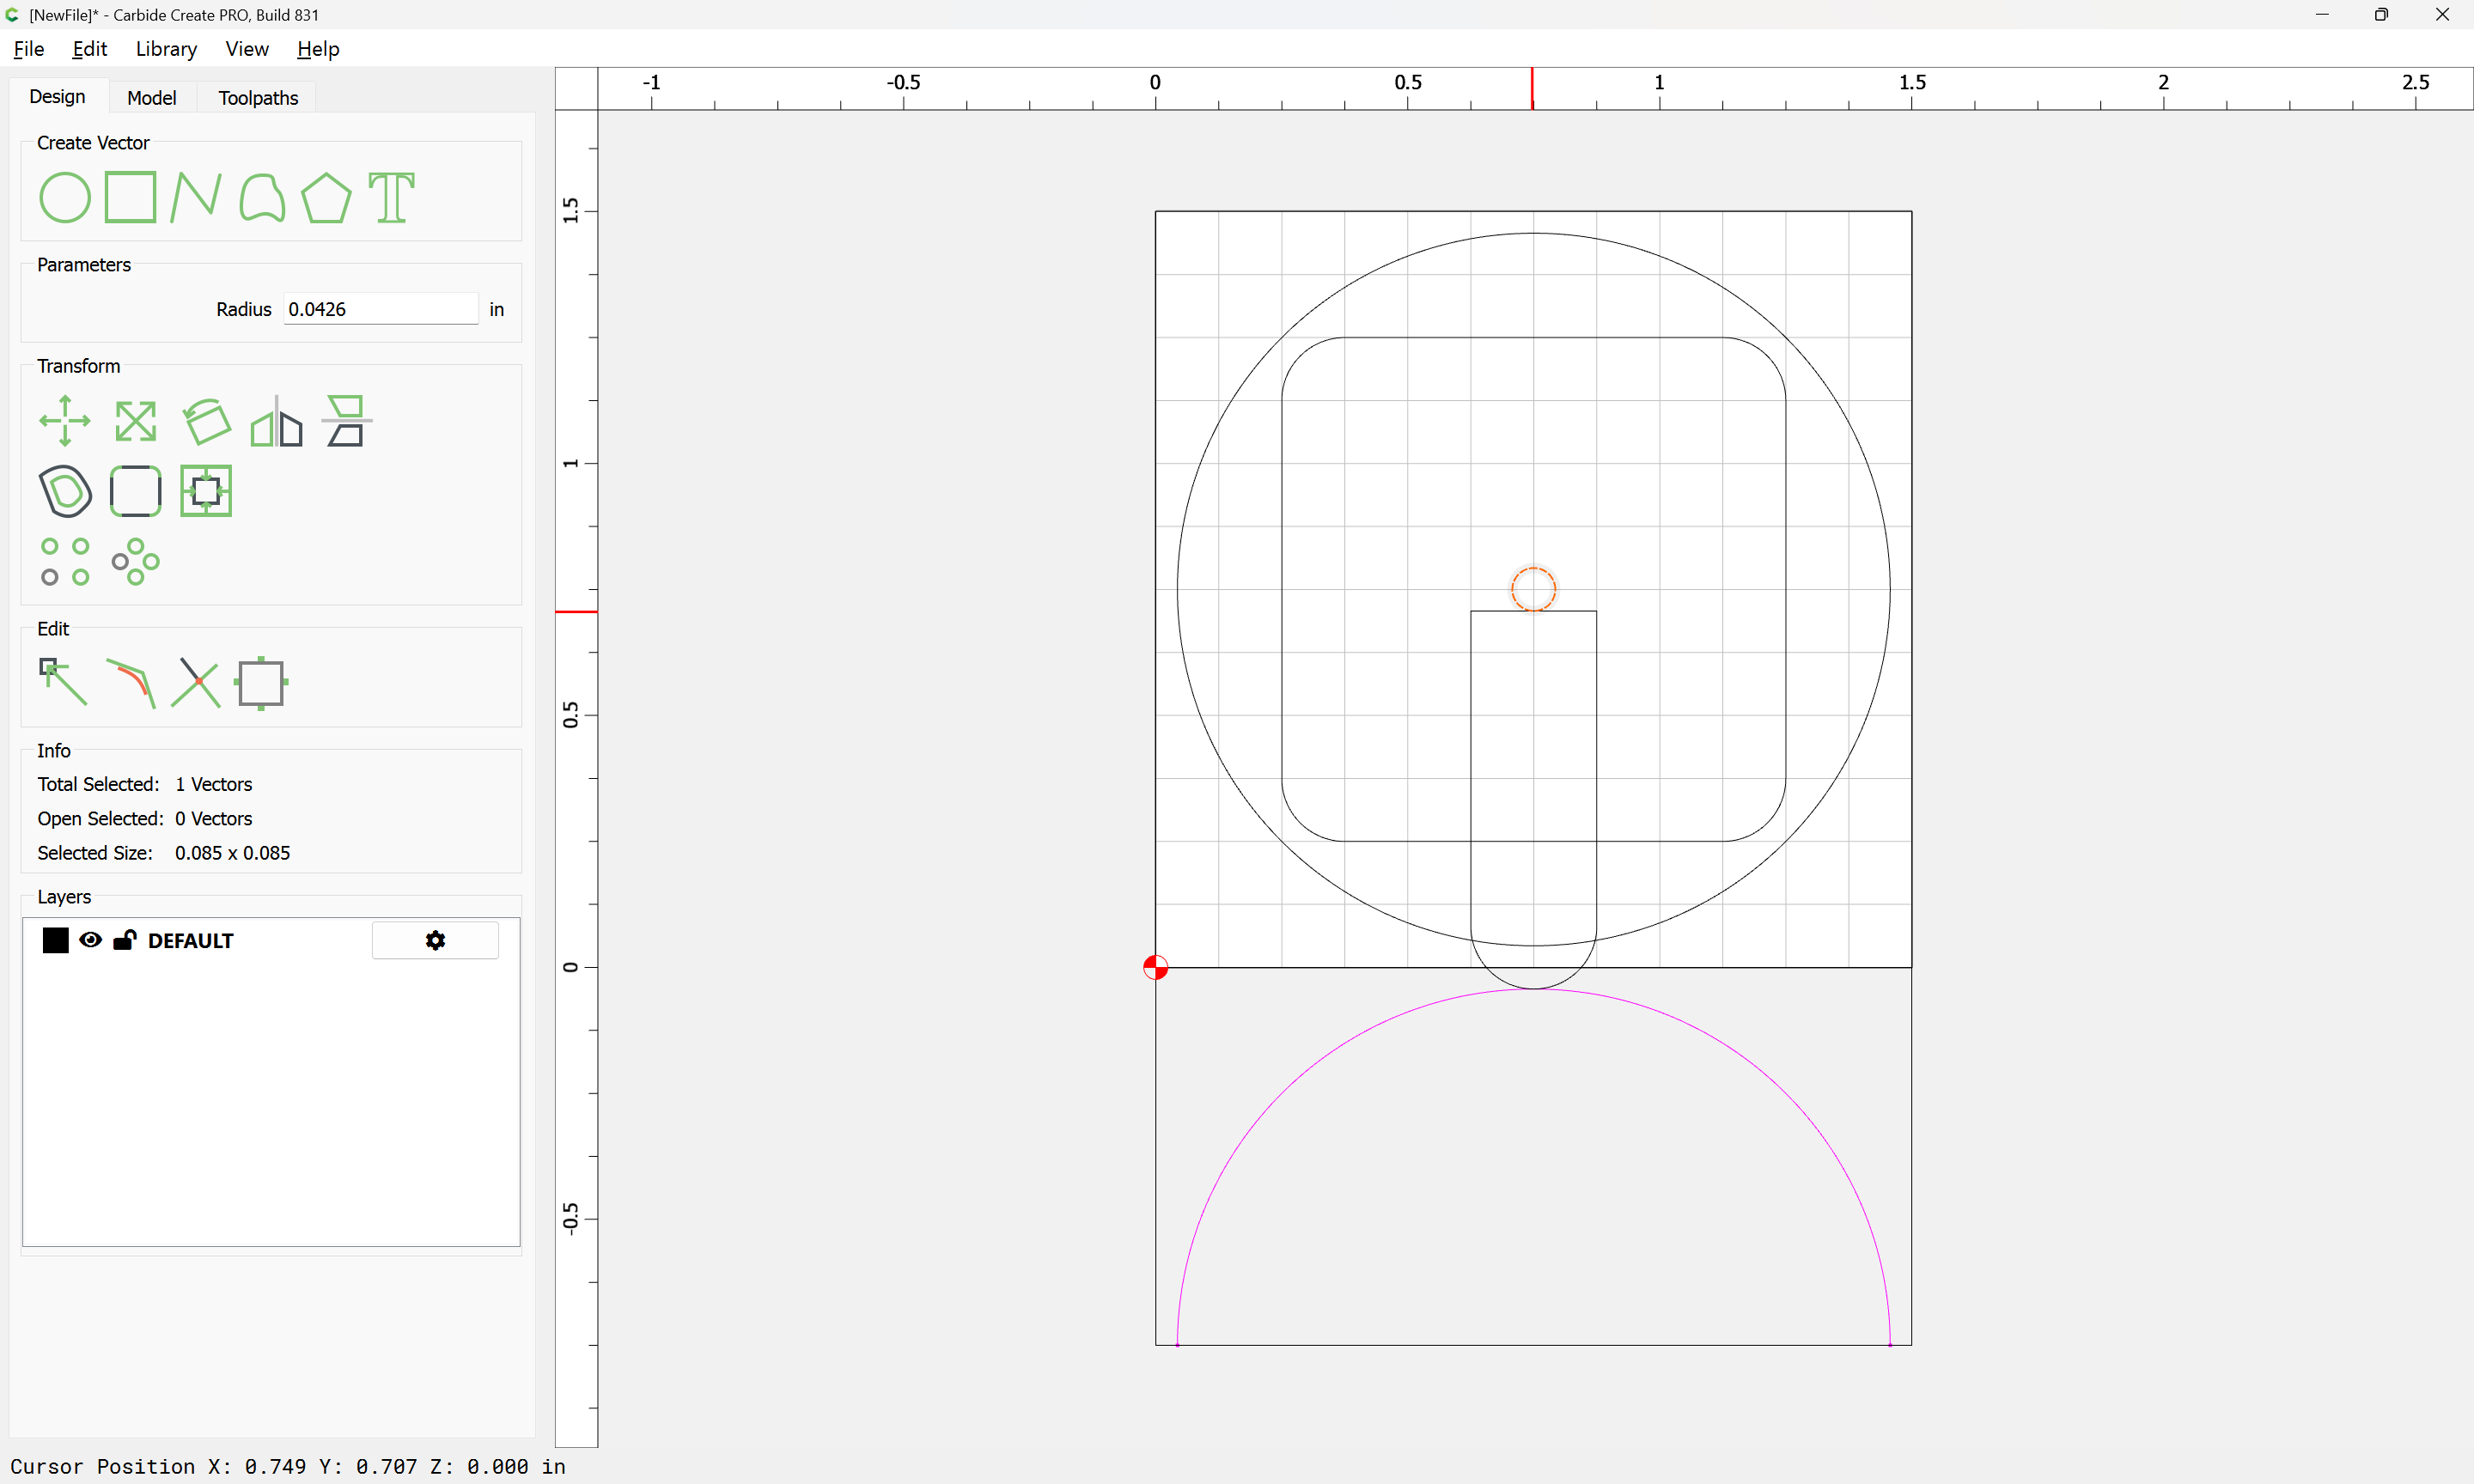Select the Text creation tool
Screen dimensions: 2474x1484
coord(391,197)
